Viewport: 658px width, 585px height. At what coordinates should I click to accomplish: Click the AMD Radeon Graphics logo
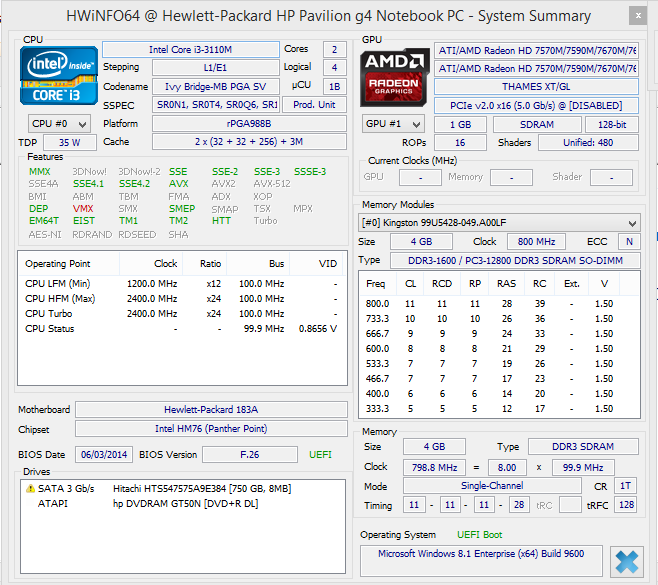pos(394,77)
